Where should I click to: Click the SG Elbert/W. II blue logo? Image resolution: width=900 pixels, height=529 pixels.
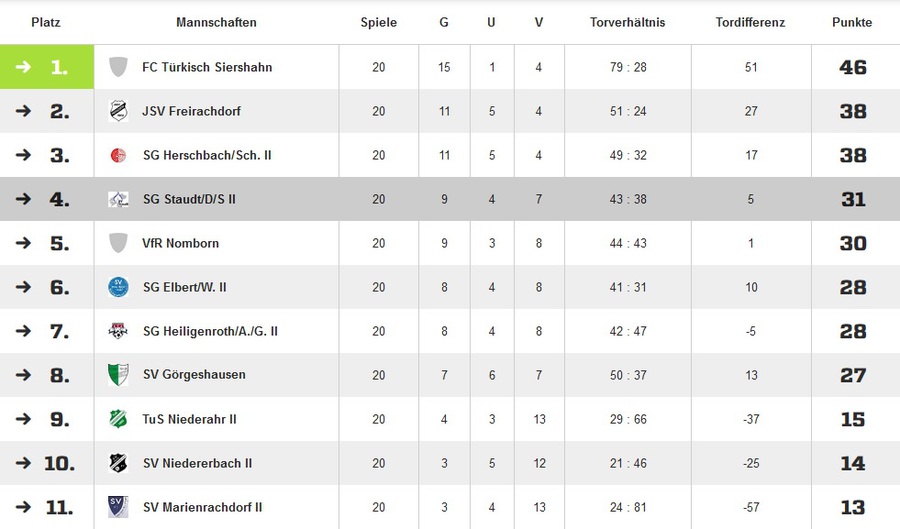pyautogui.click(x=118, y=287)
